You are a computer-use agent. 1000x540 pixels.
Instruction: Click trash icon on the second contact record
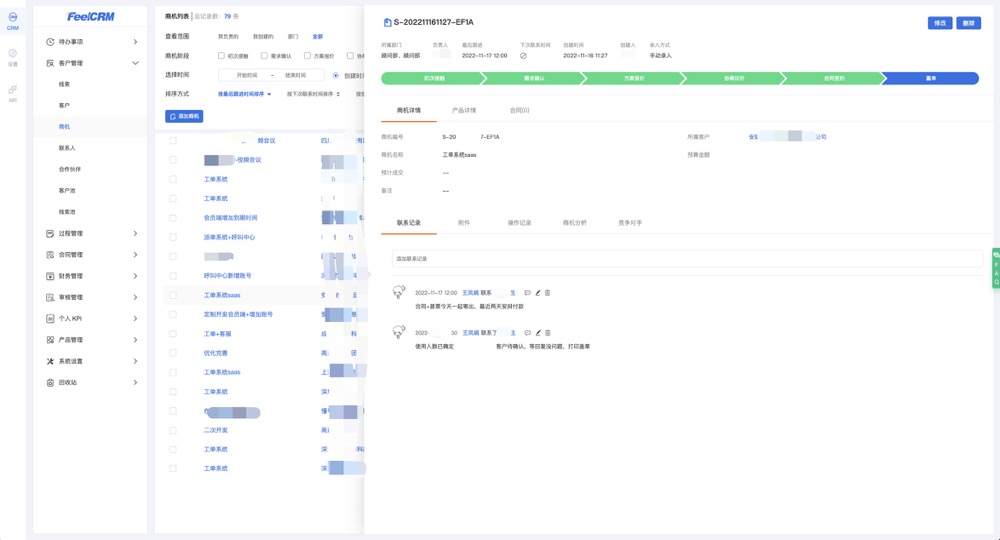point(548,333)
